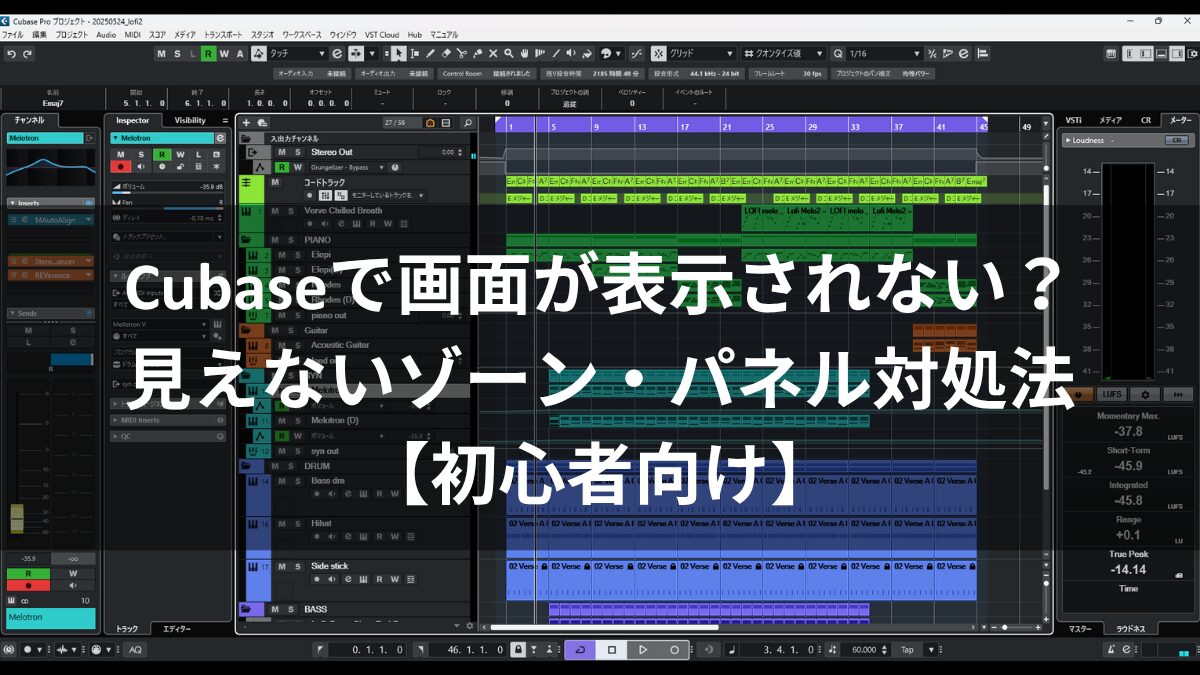Viewport: 1200px width, 675px height.
Task: Open the グリッド snap type dropdown
Action: [701, 53]
